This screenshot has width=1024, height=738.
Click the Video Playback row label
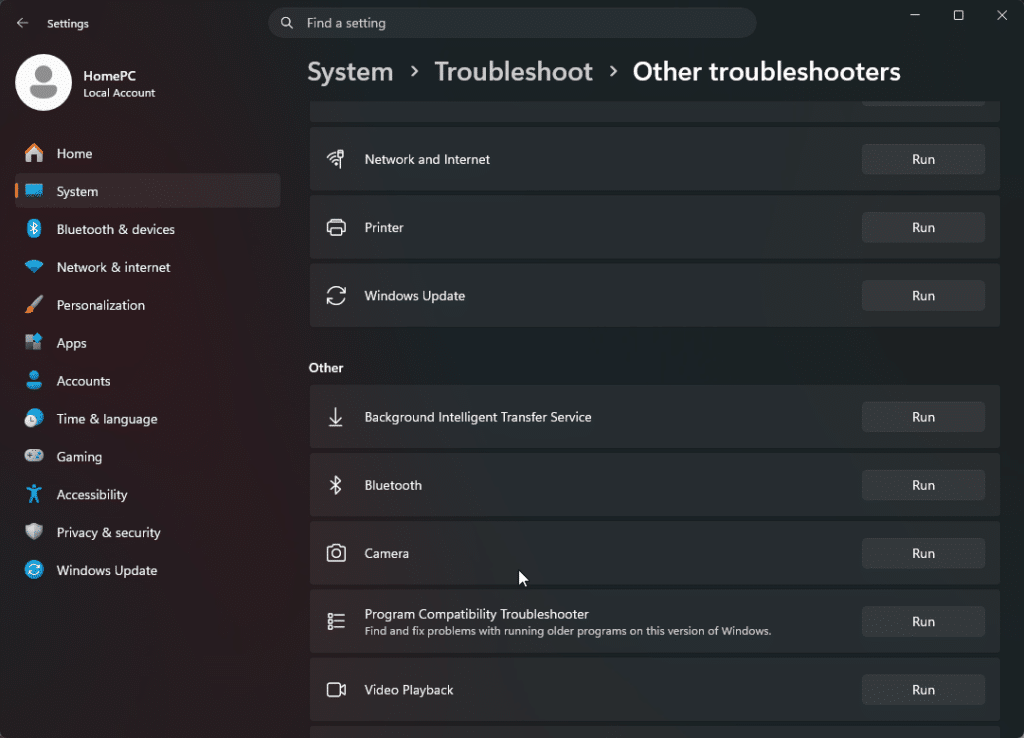pyautogui.click(x=409, y=690)
